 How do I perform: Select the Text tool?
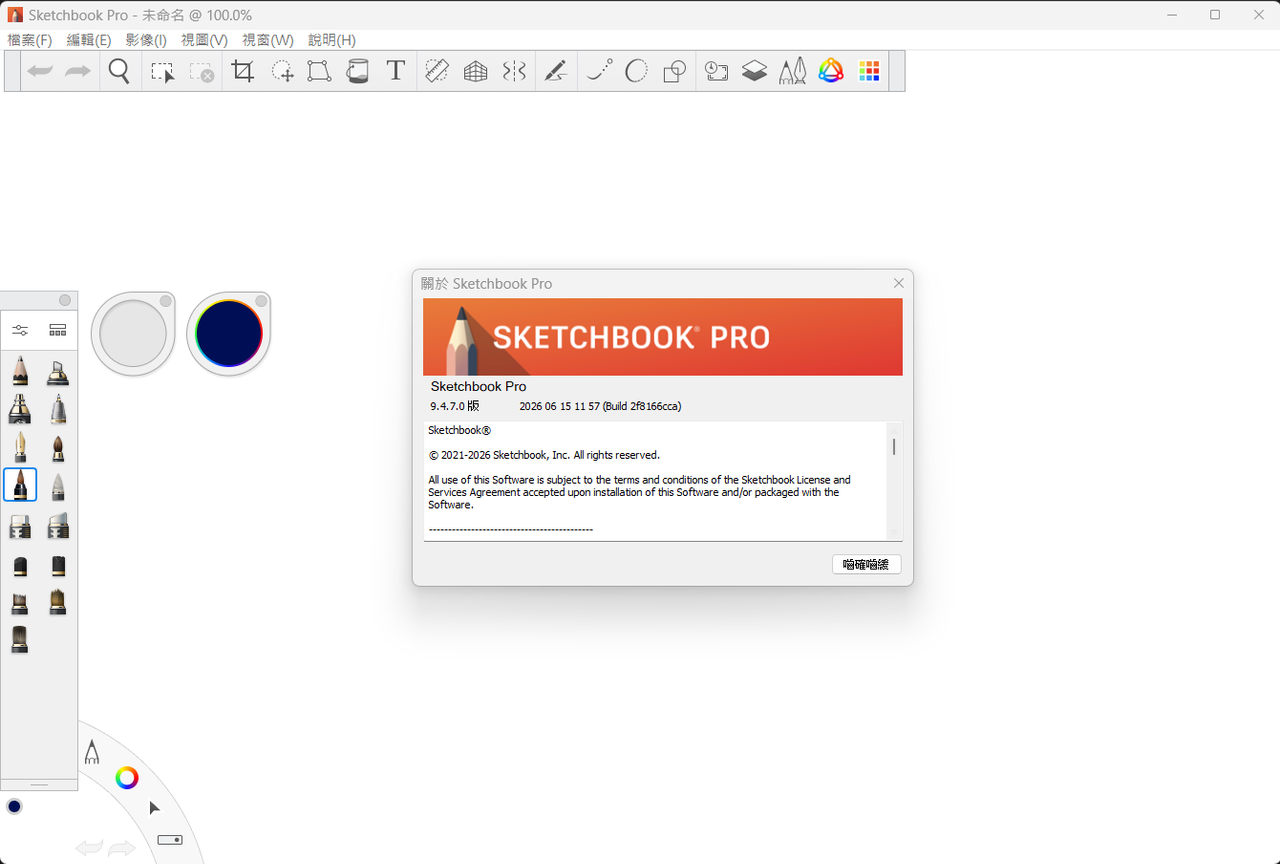pyautogui.click(x=396, y=71)
